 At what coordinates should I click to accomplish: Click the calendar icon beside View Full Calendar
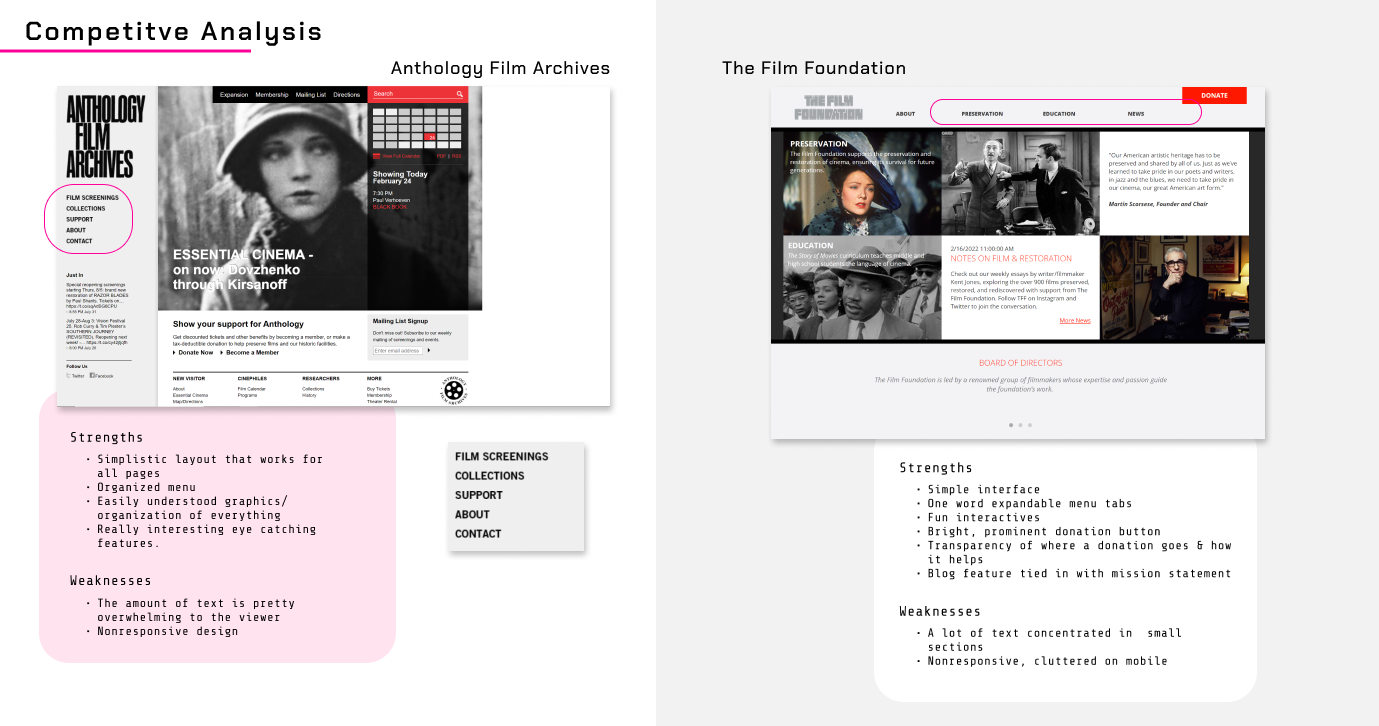[376, 156]
